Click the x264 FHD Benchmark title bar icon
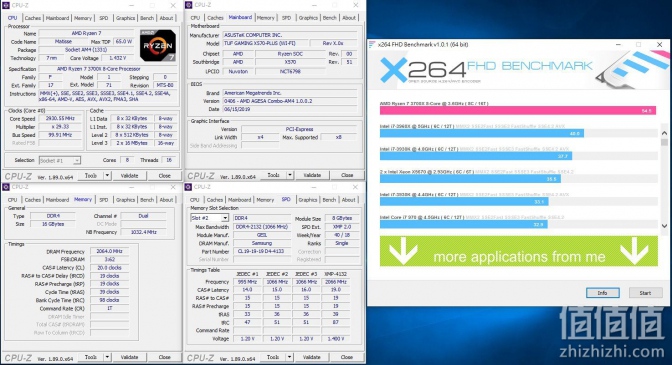Viewport: 672px width, 365px height. pyautogui.click(x=372, y=45)
